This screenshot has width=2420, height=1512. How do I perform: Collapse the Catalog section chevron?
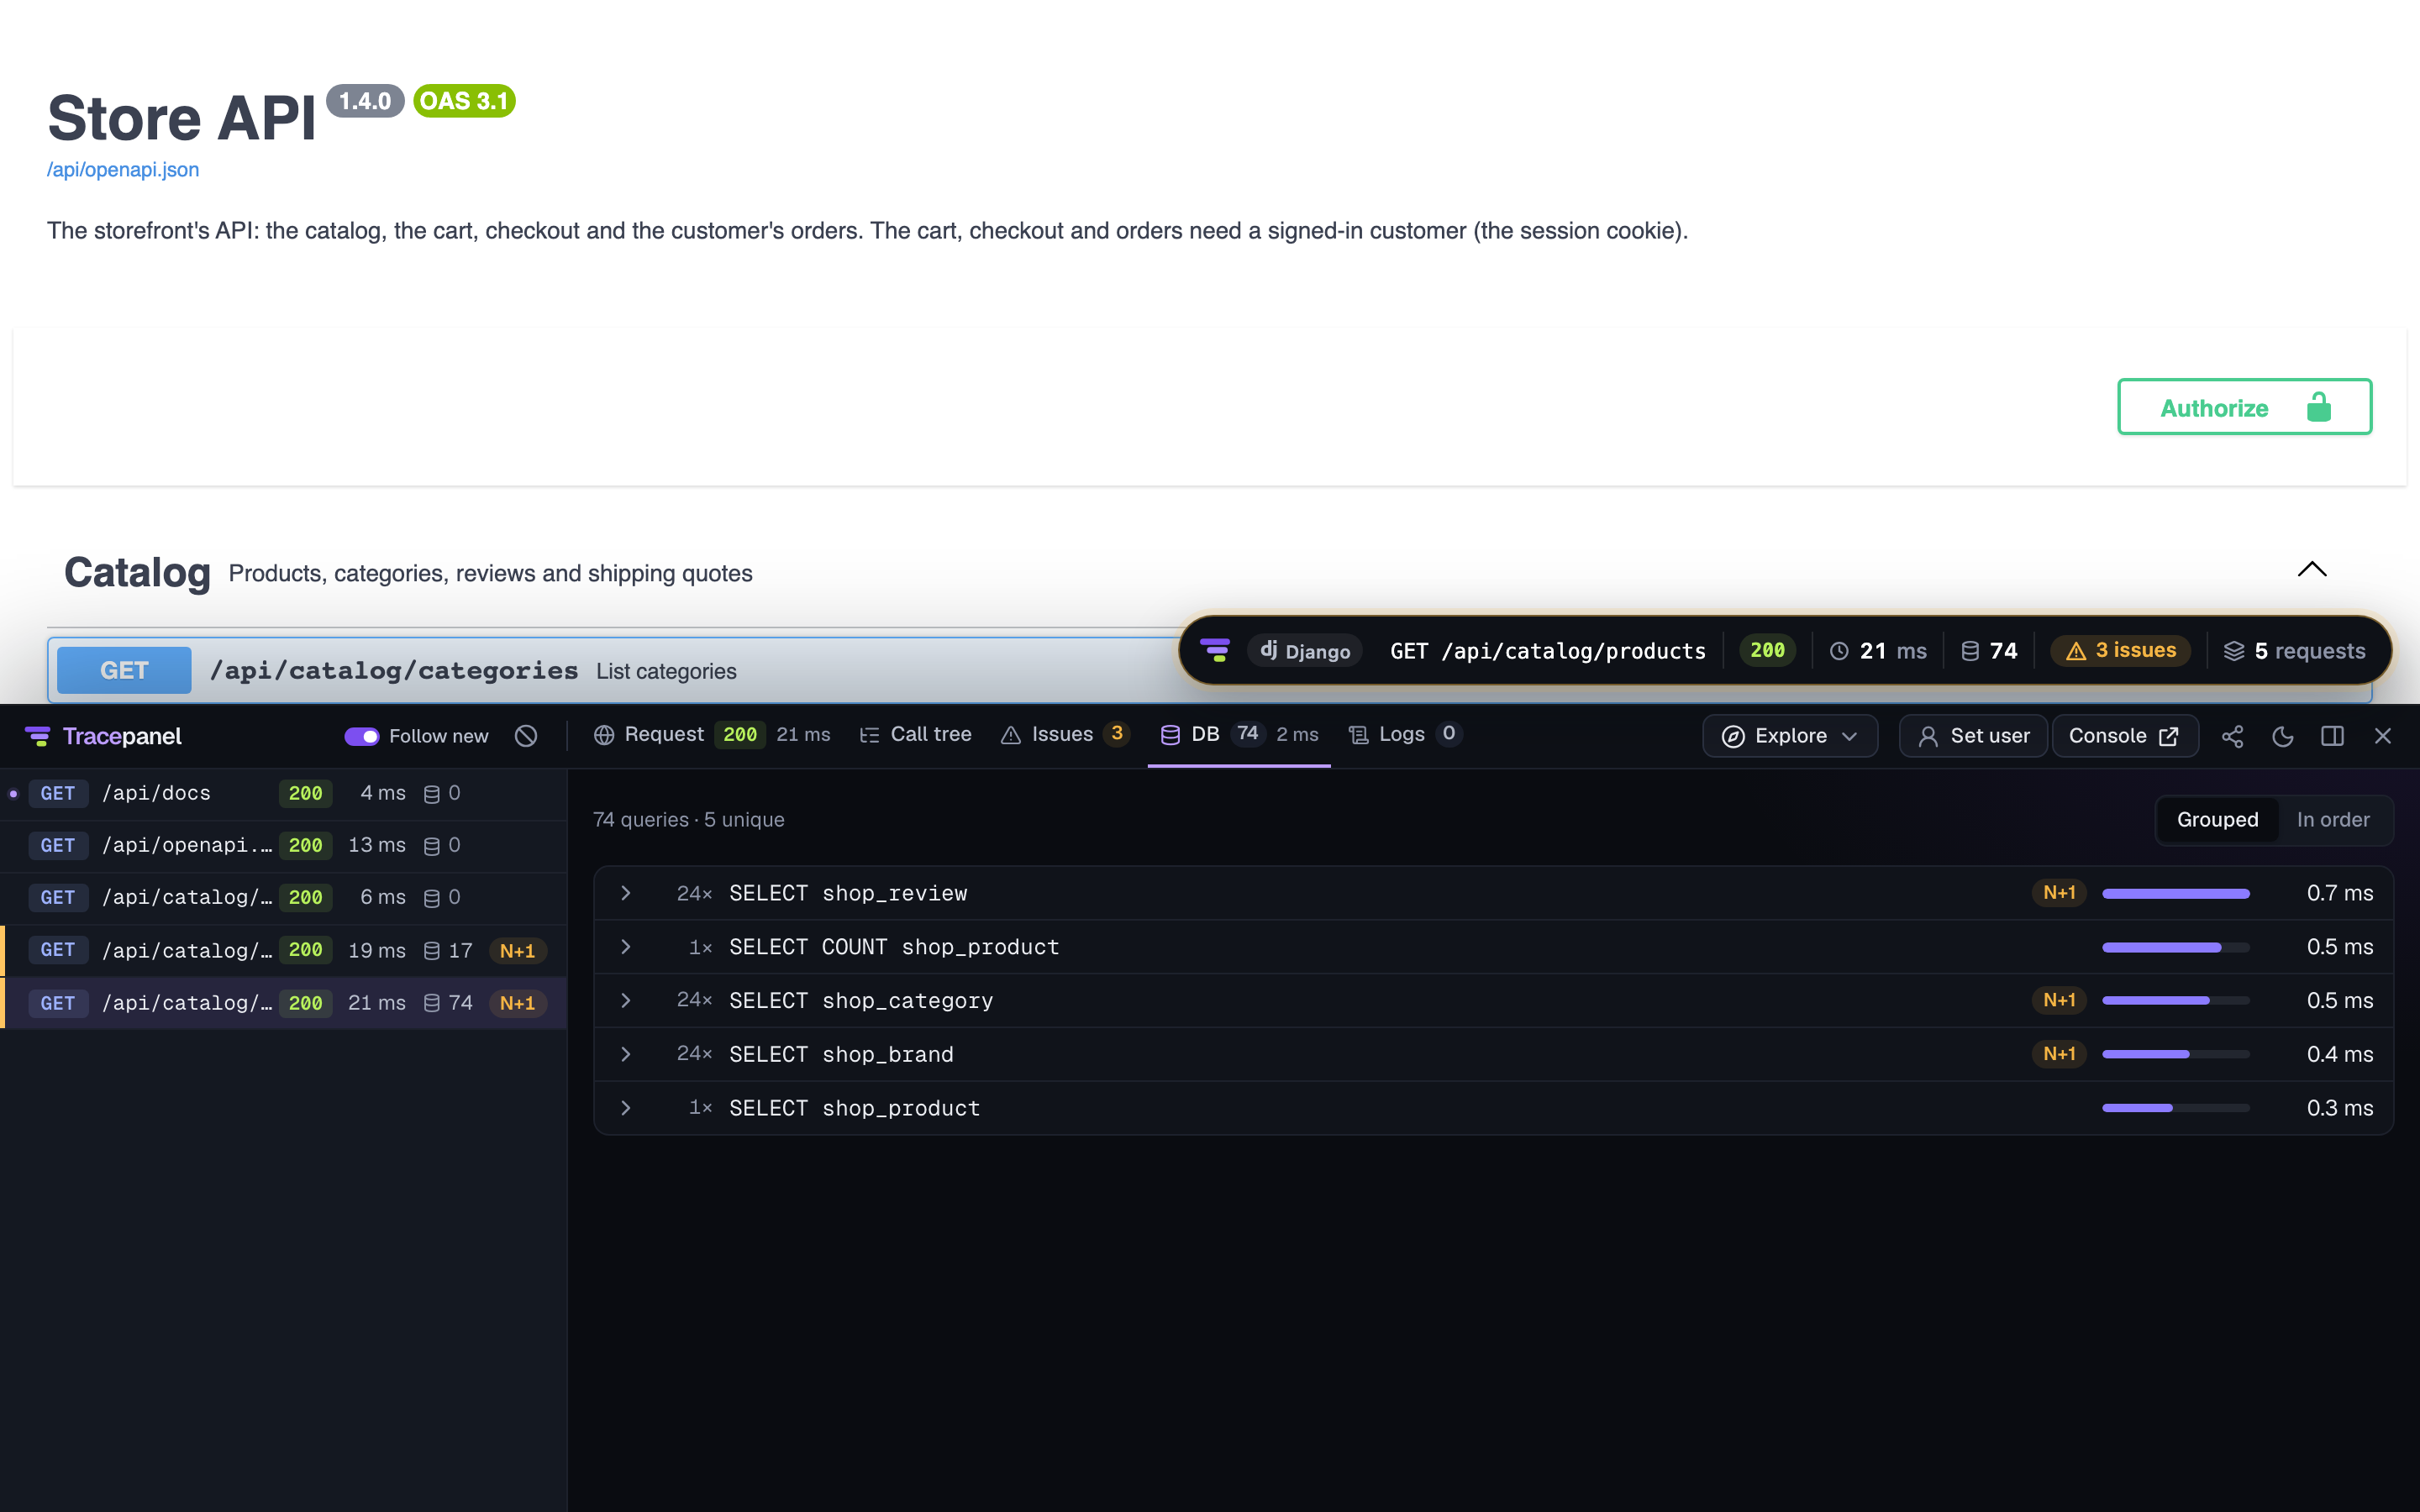click(x=2312, y=570)
